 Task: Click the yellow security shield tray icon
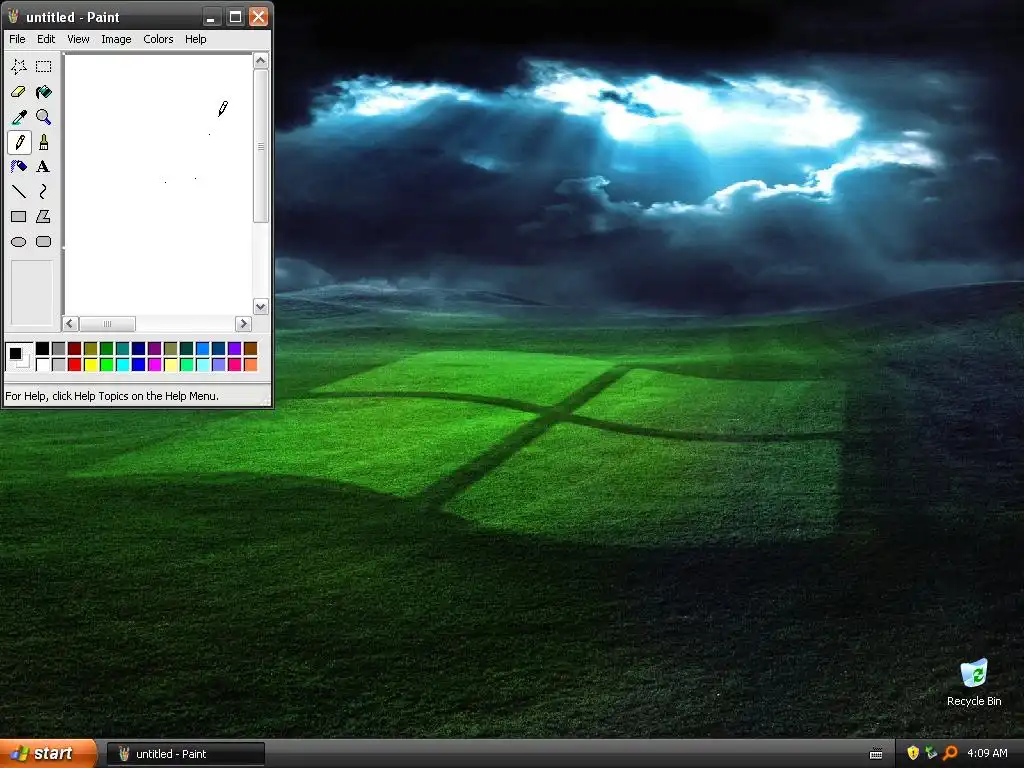click(913, 753)
